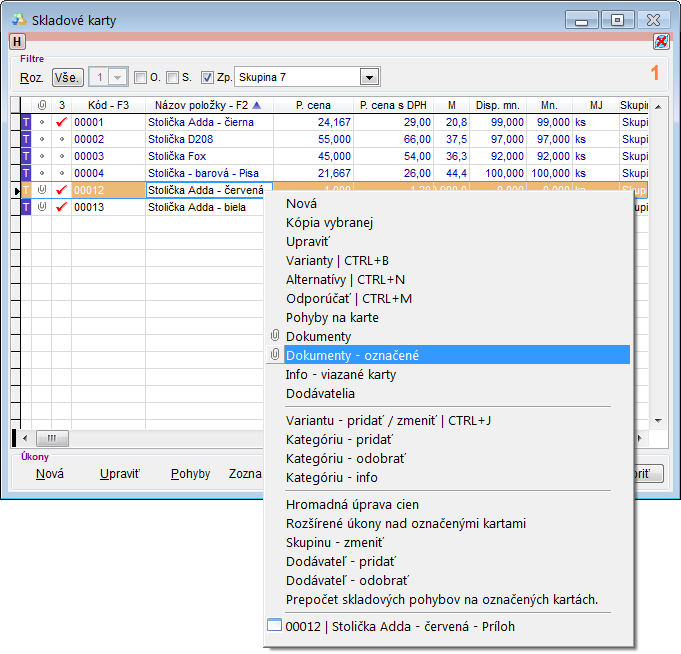681x654 pixels.
Task: Select the row Stolička D208
Action: point(334,139)
